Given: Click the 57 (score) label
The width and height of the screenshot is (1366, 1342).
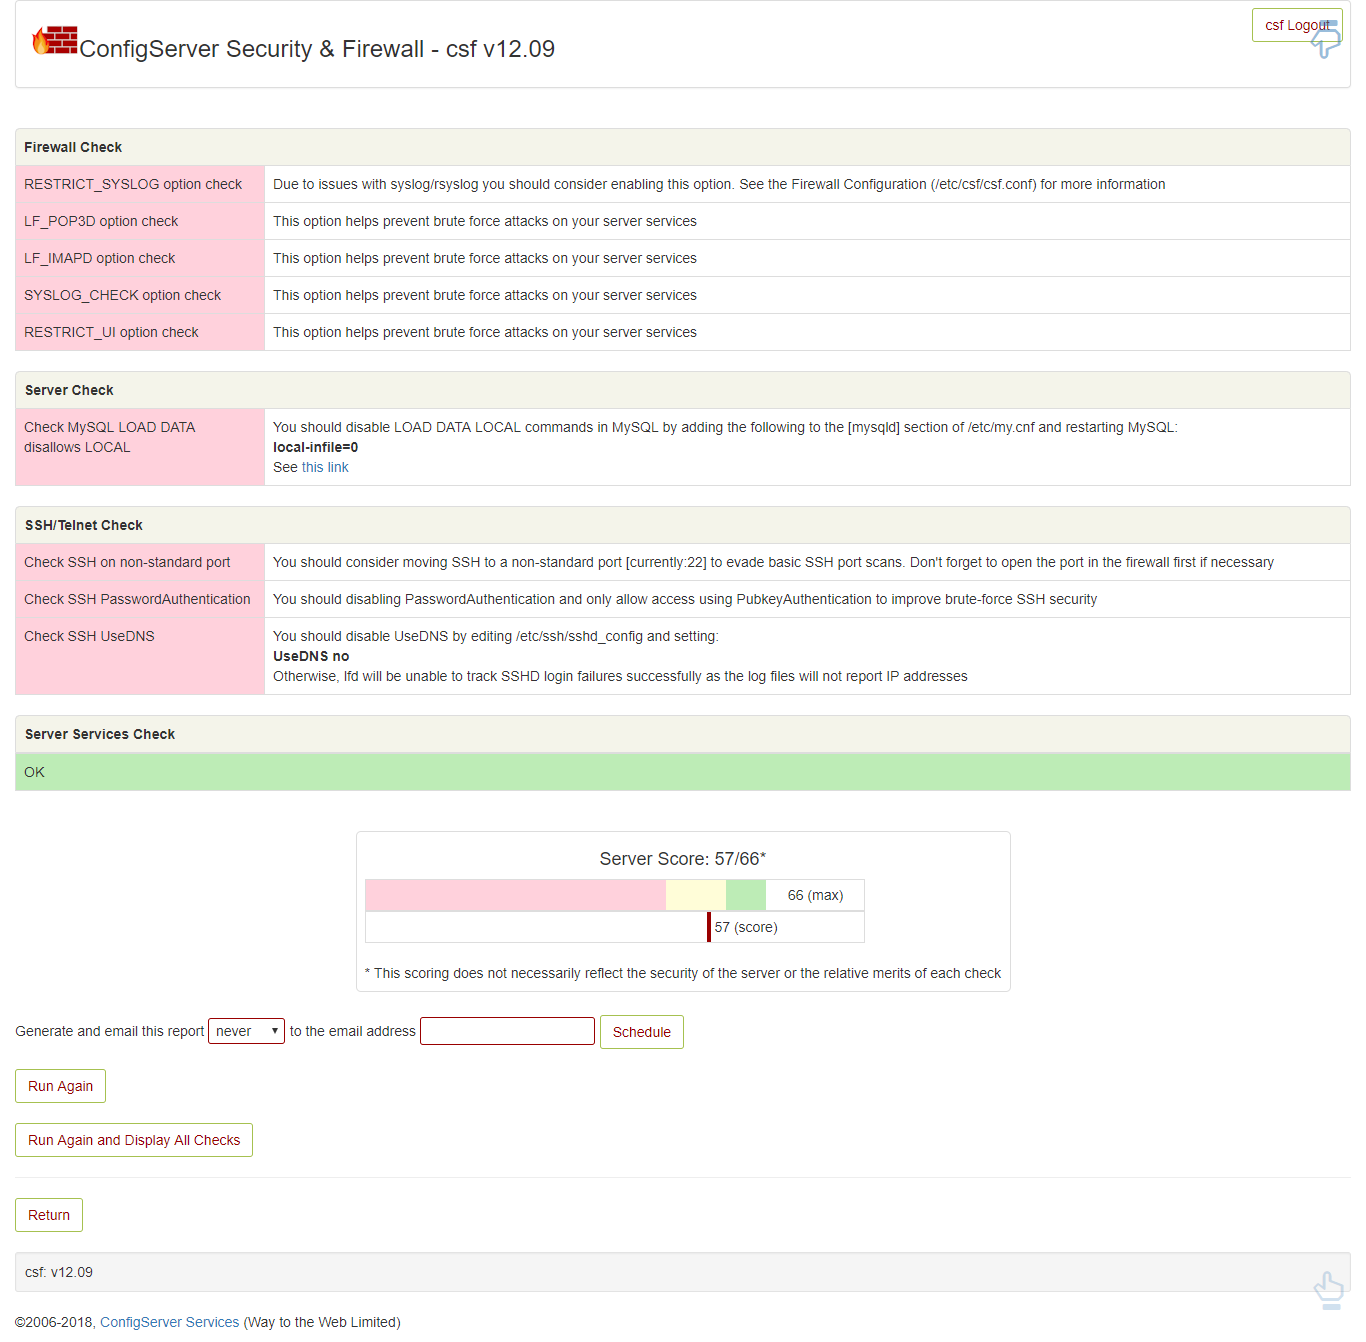Looking at the screenshot, I should [746, 927].
